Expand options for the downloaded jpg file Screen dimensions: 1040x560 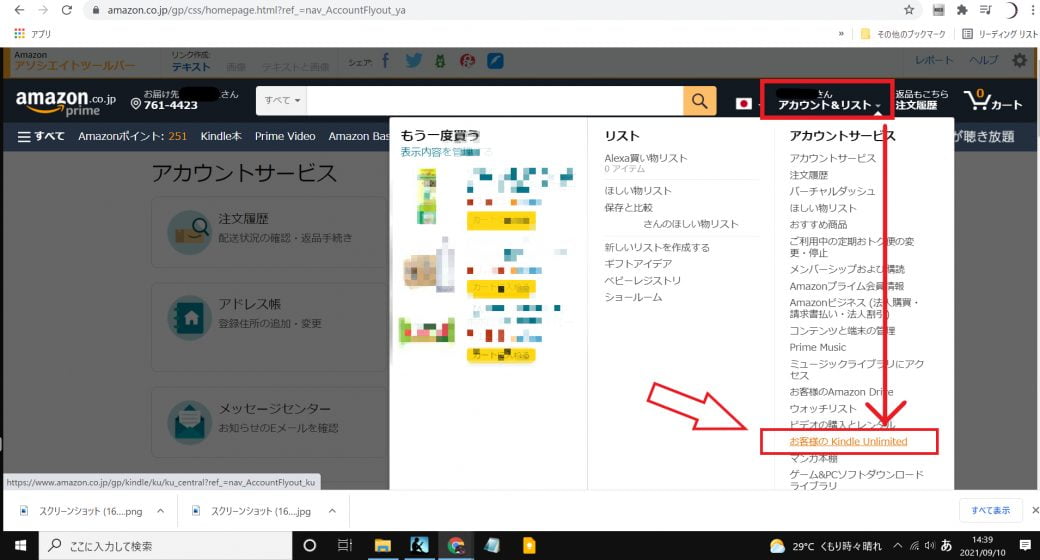332,511
